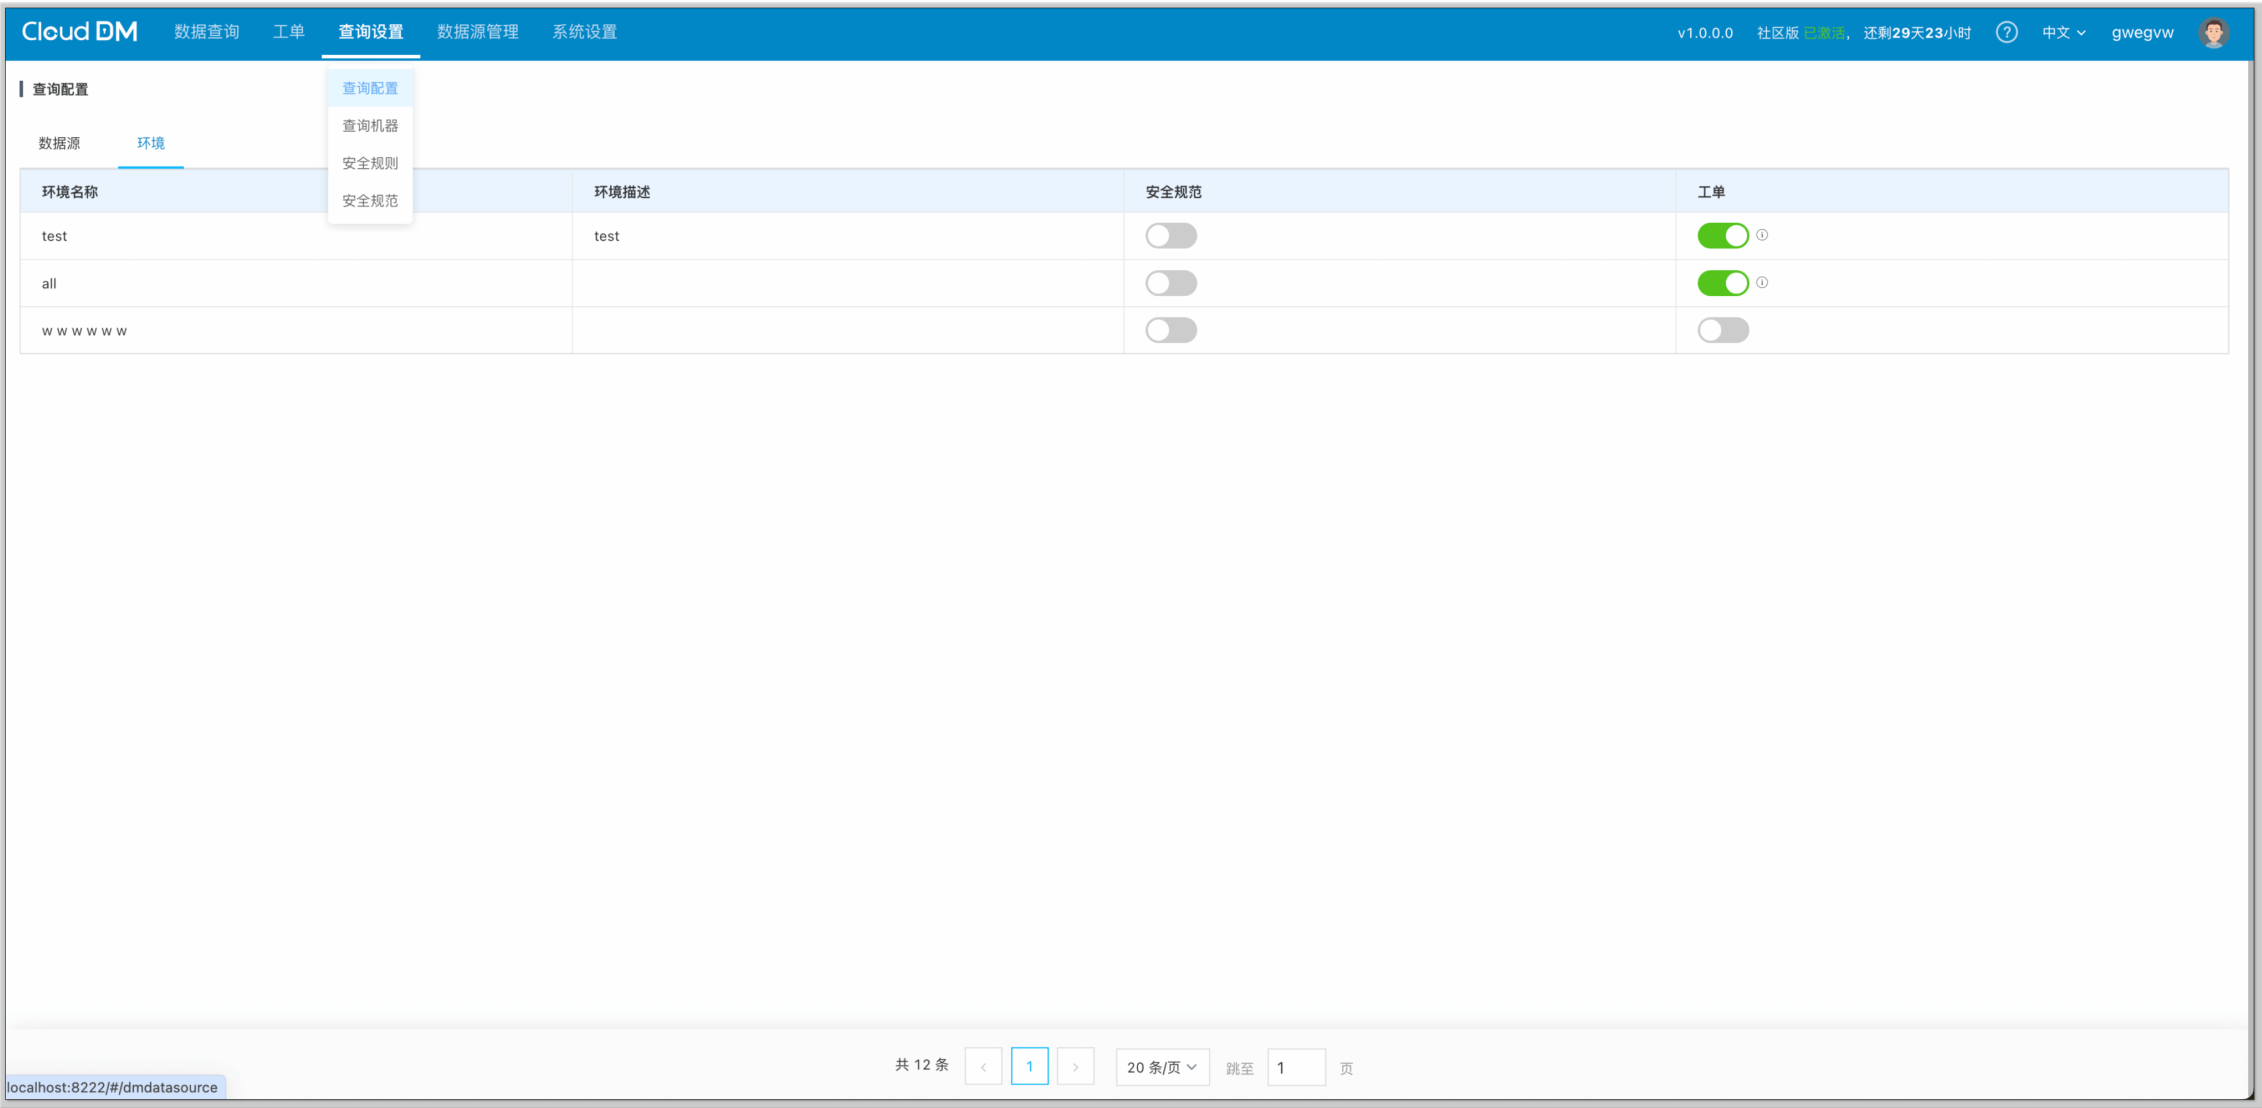Click info icon beside test work order toggle
The image size is (2262, 1108).
[x=1762, y=235]
